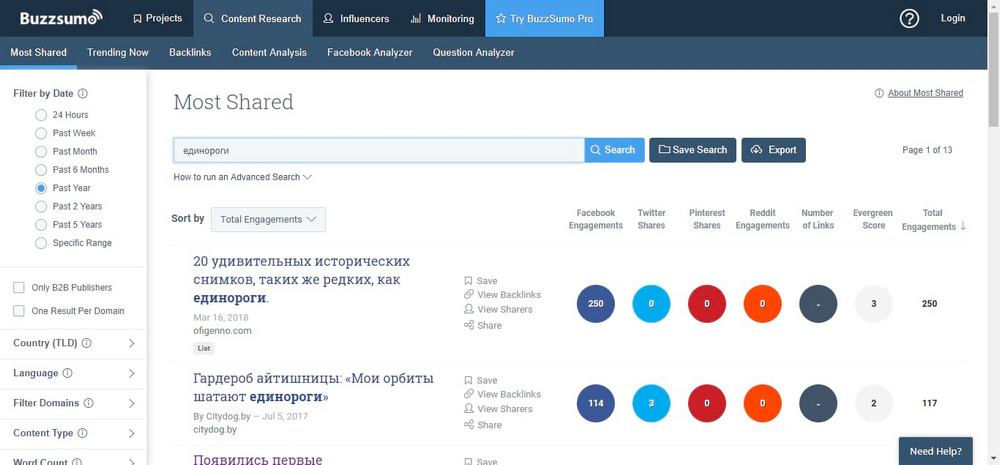The height and width of the screenshot is (465, 1000).
Task: Click info icon beside Filter Domains
Action: 89,403
